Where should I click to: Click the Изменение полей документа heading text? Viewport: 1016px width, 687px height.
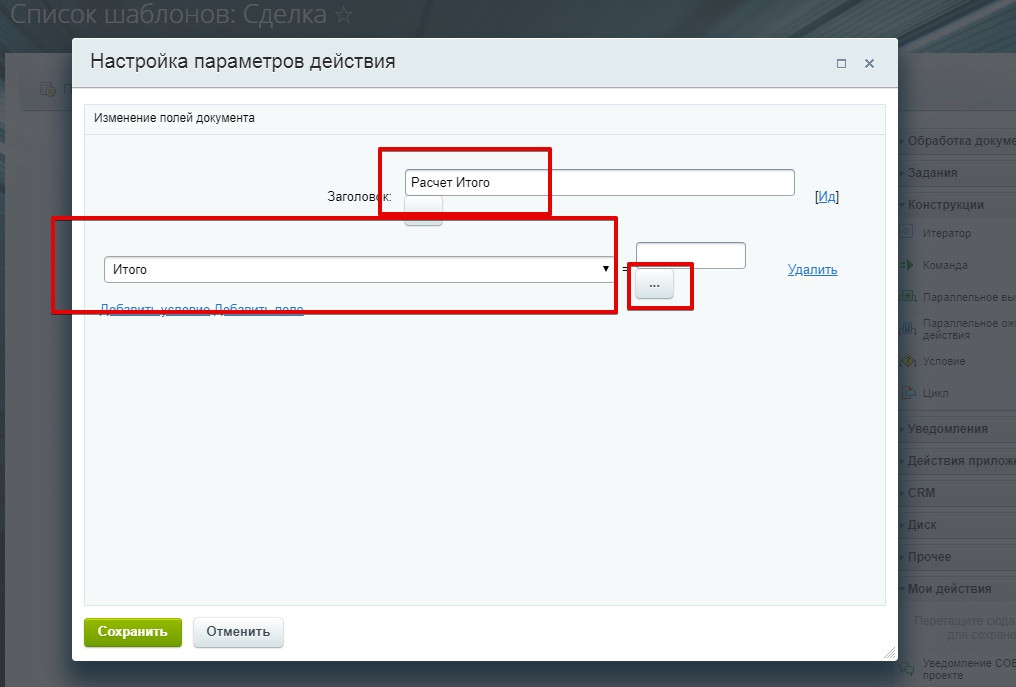pos(174,118)
